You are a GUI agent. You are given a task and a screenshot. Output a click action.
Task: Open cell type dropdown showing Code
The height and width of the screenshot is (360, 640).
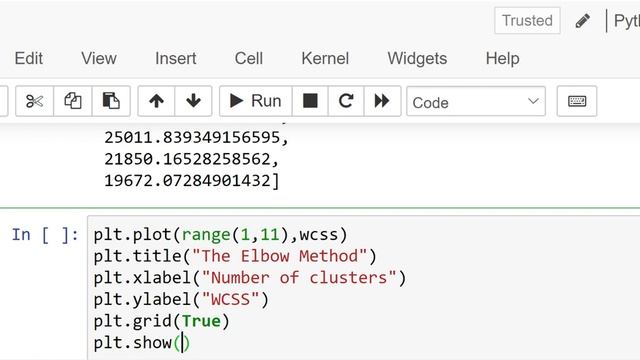coord(476,102)
